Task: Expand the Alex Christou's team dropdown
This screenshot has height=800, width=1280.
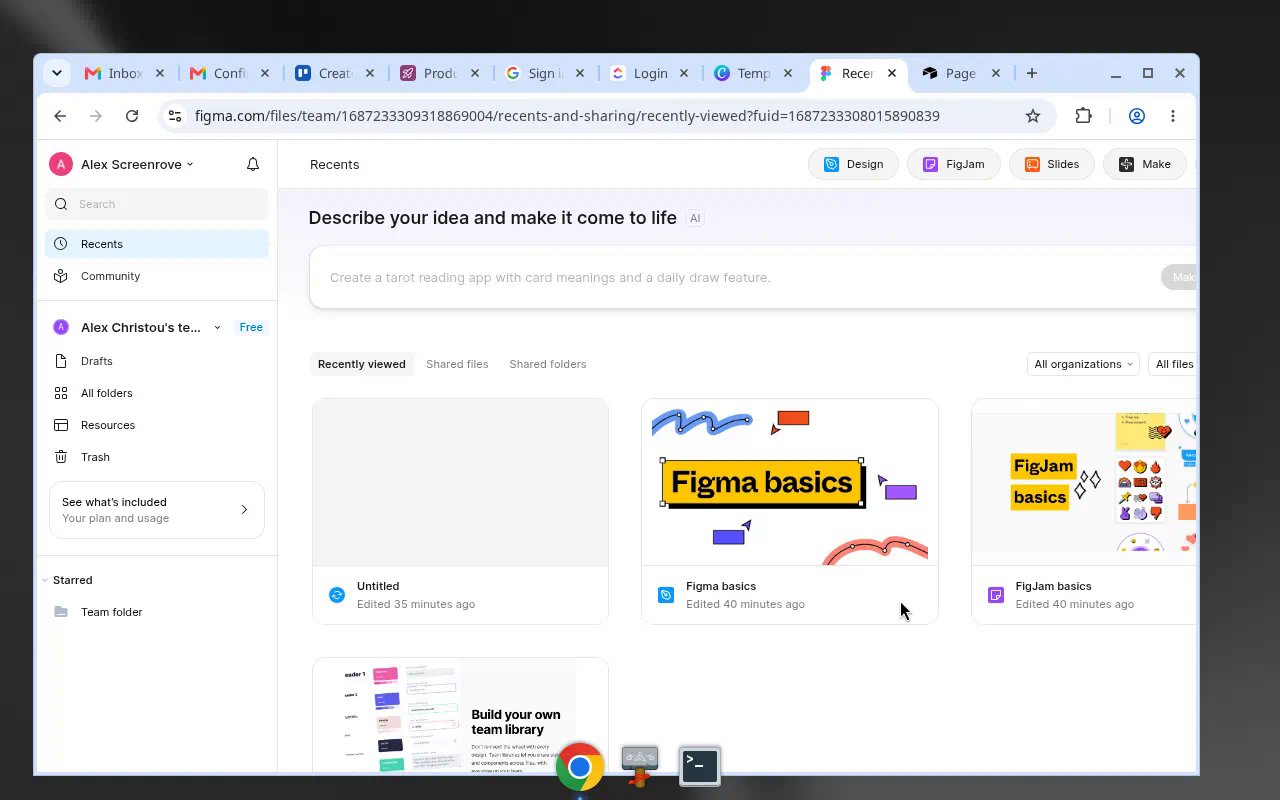Action: coord(217,327)
